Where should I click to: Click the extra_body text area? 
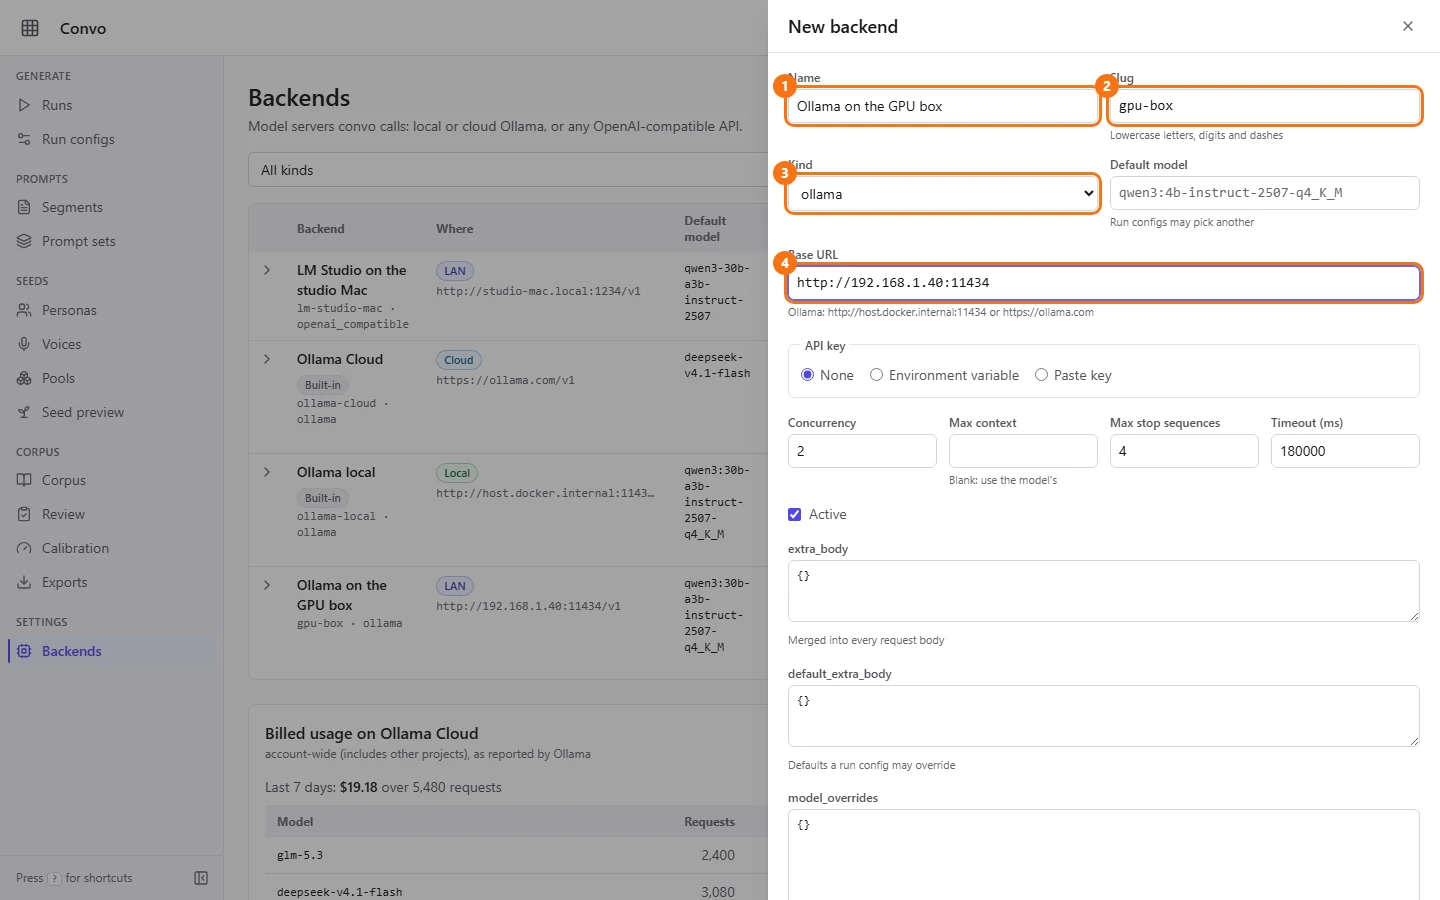[1104, 591]
